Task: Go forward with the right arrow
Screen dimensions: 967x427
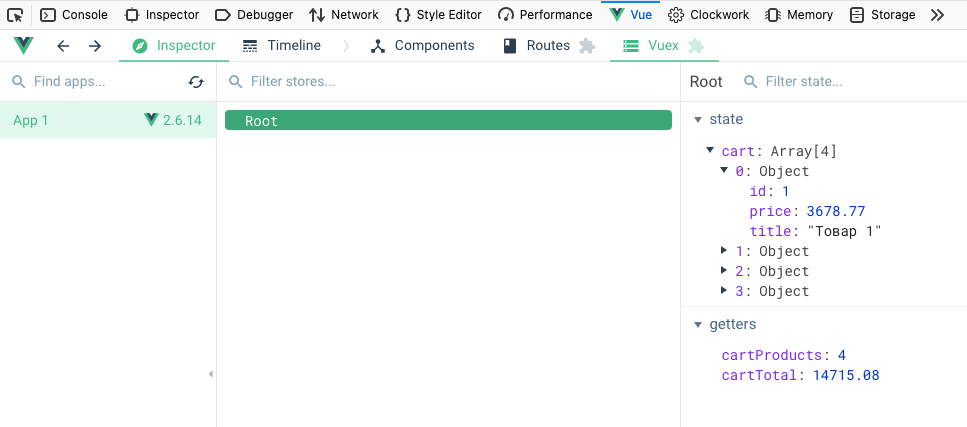Action: point(94,46)
